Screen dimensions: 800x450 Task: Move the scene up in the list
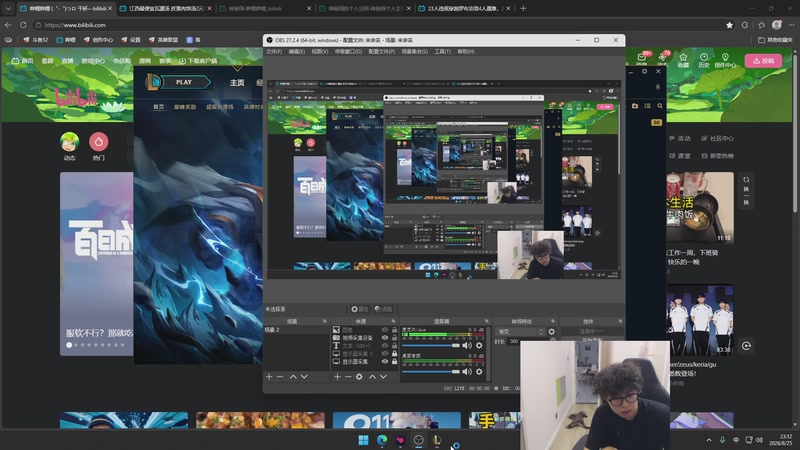[293, 377]
